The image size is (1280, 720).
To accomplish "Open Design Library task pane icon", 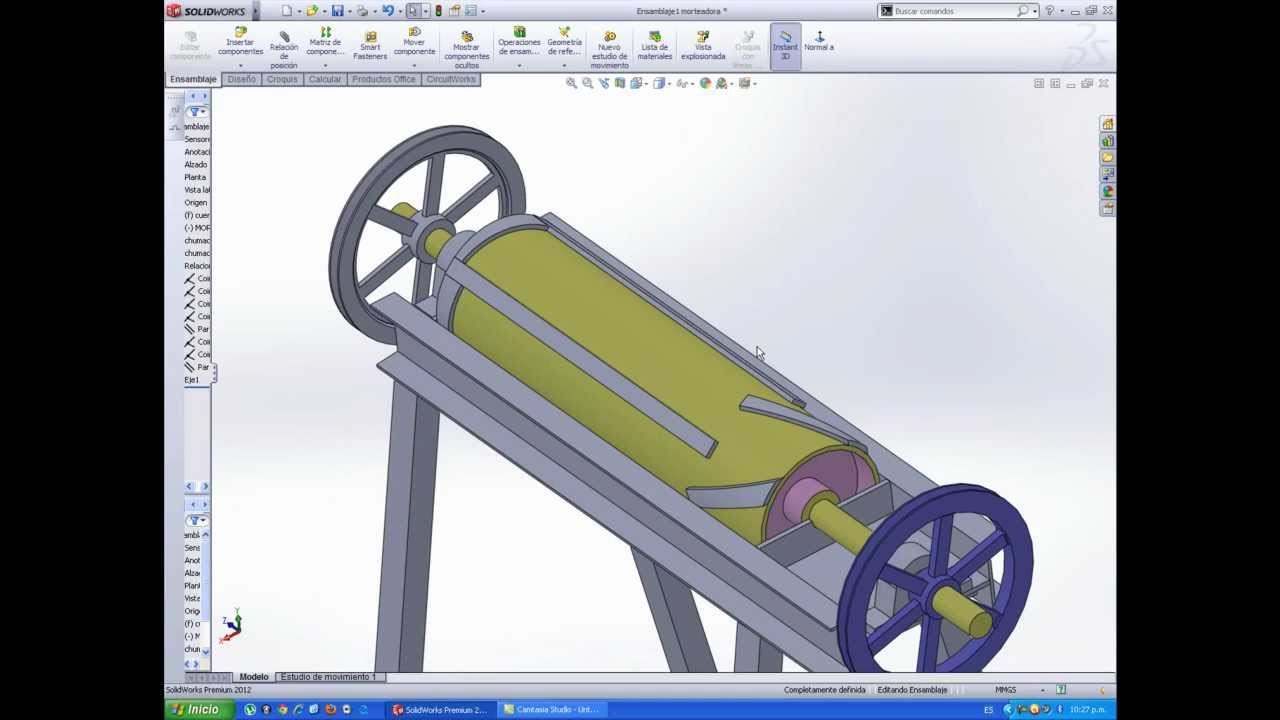I will 1107,141.
